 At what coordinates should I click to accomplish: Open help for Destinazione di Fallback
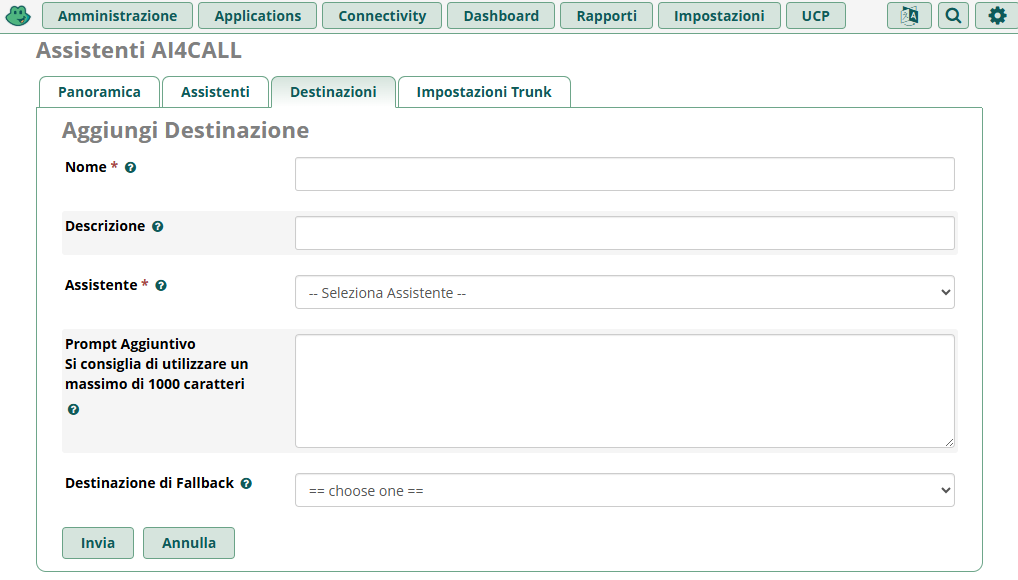tap(246, 483)
